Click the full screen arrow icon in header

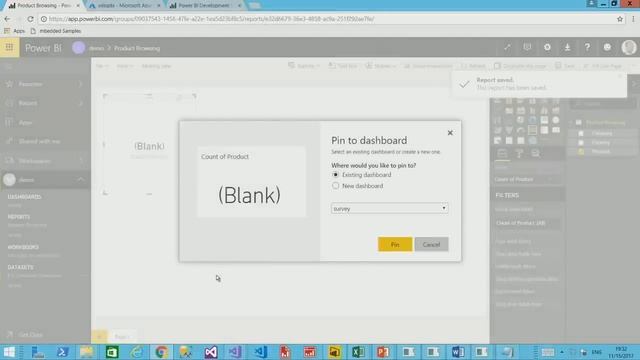pyautogui.click(x=507, y=47)
